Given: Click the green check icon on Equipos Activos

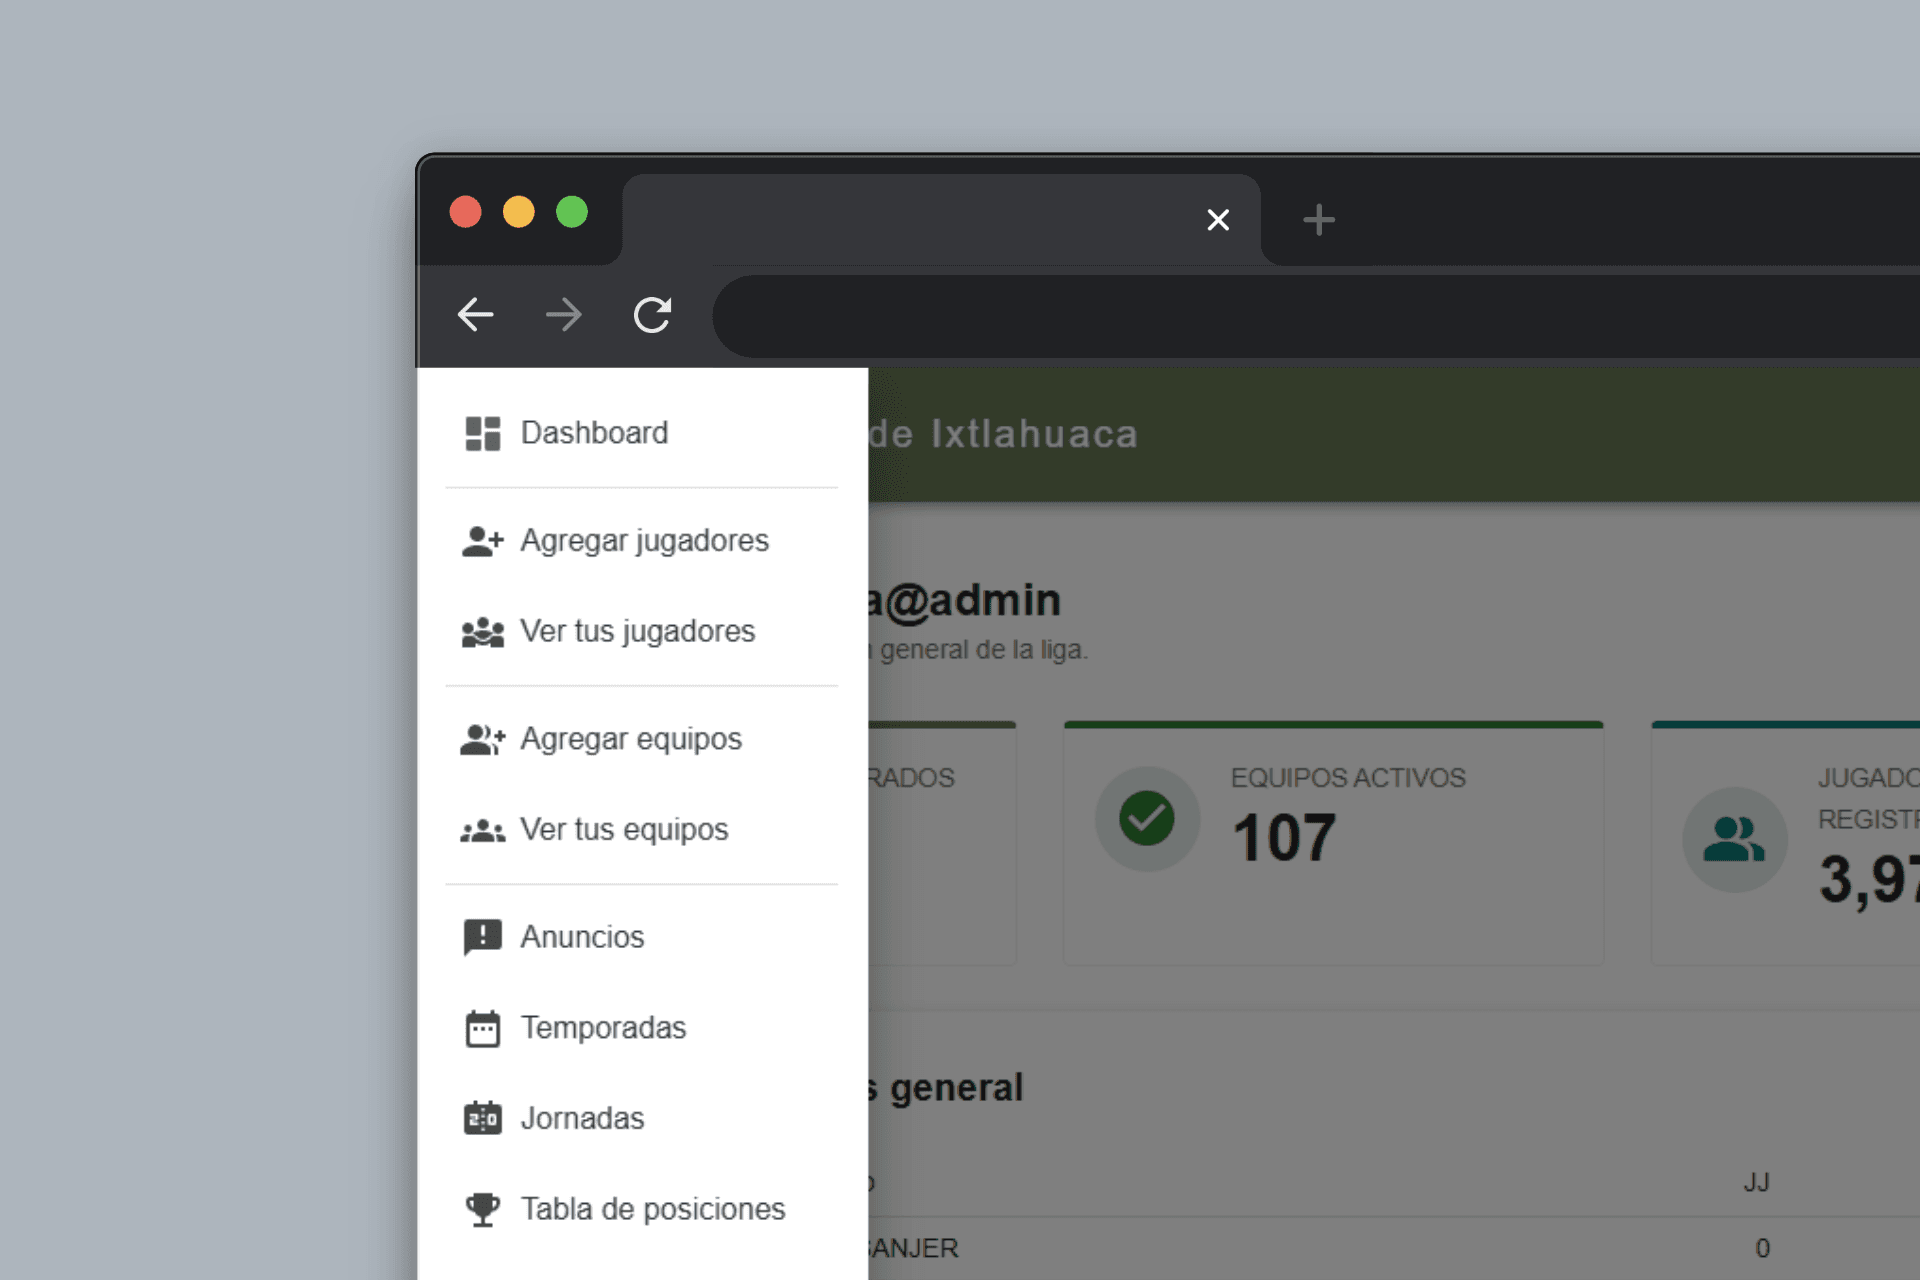Looking at the screenshot, I should point(1147,818).
